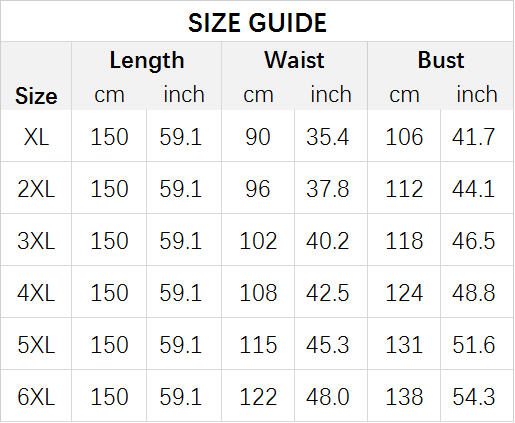The height and width of the screenshot is (423, 515).
Task: Select the 2XL size row label
Action: click(36, 189)
